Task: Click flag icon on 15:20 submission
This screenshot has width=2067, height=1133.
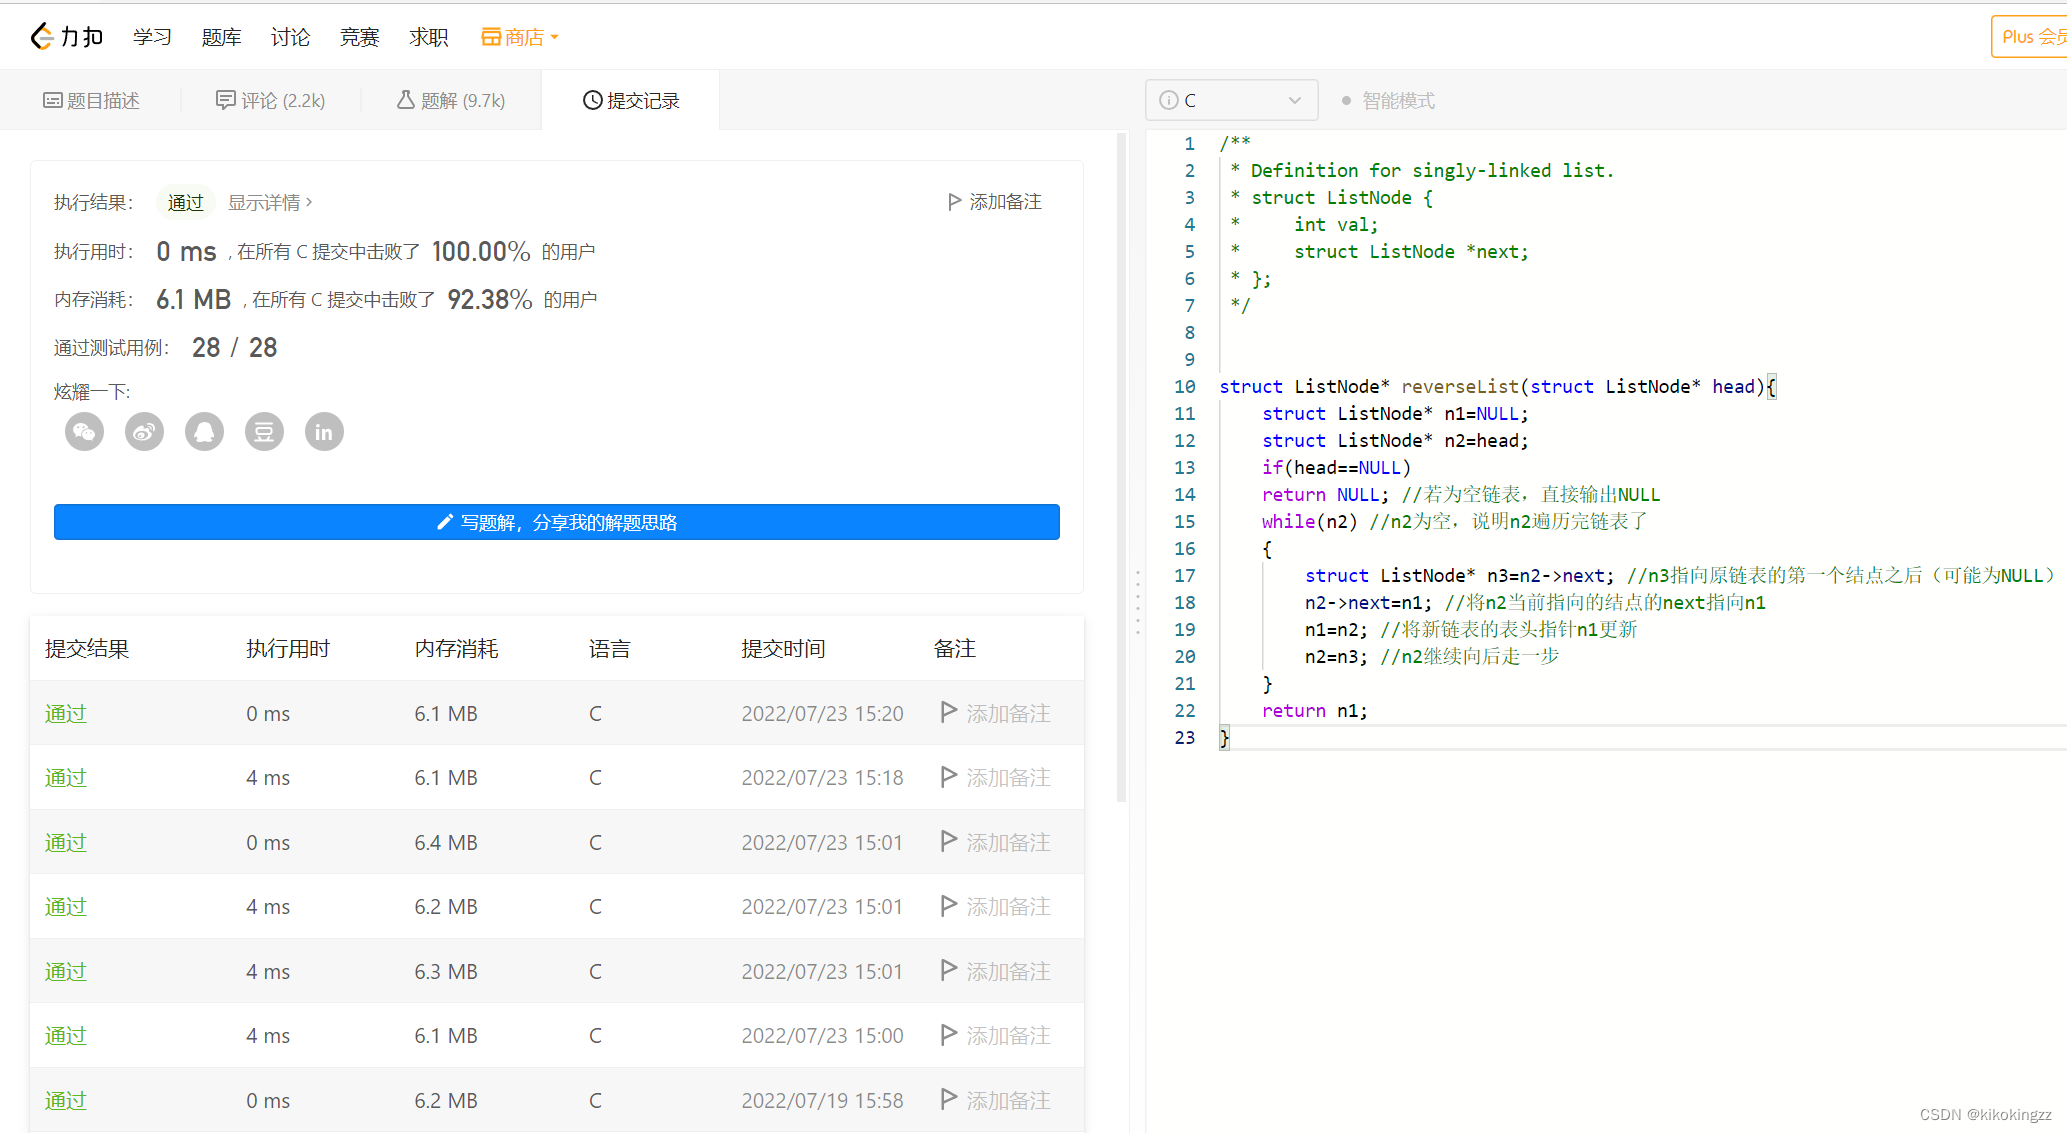Action: point(949,712)
